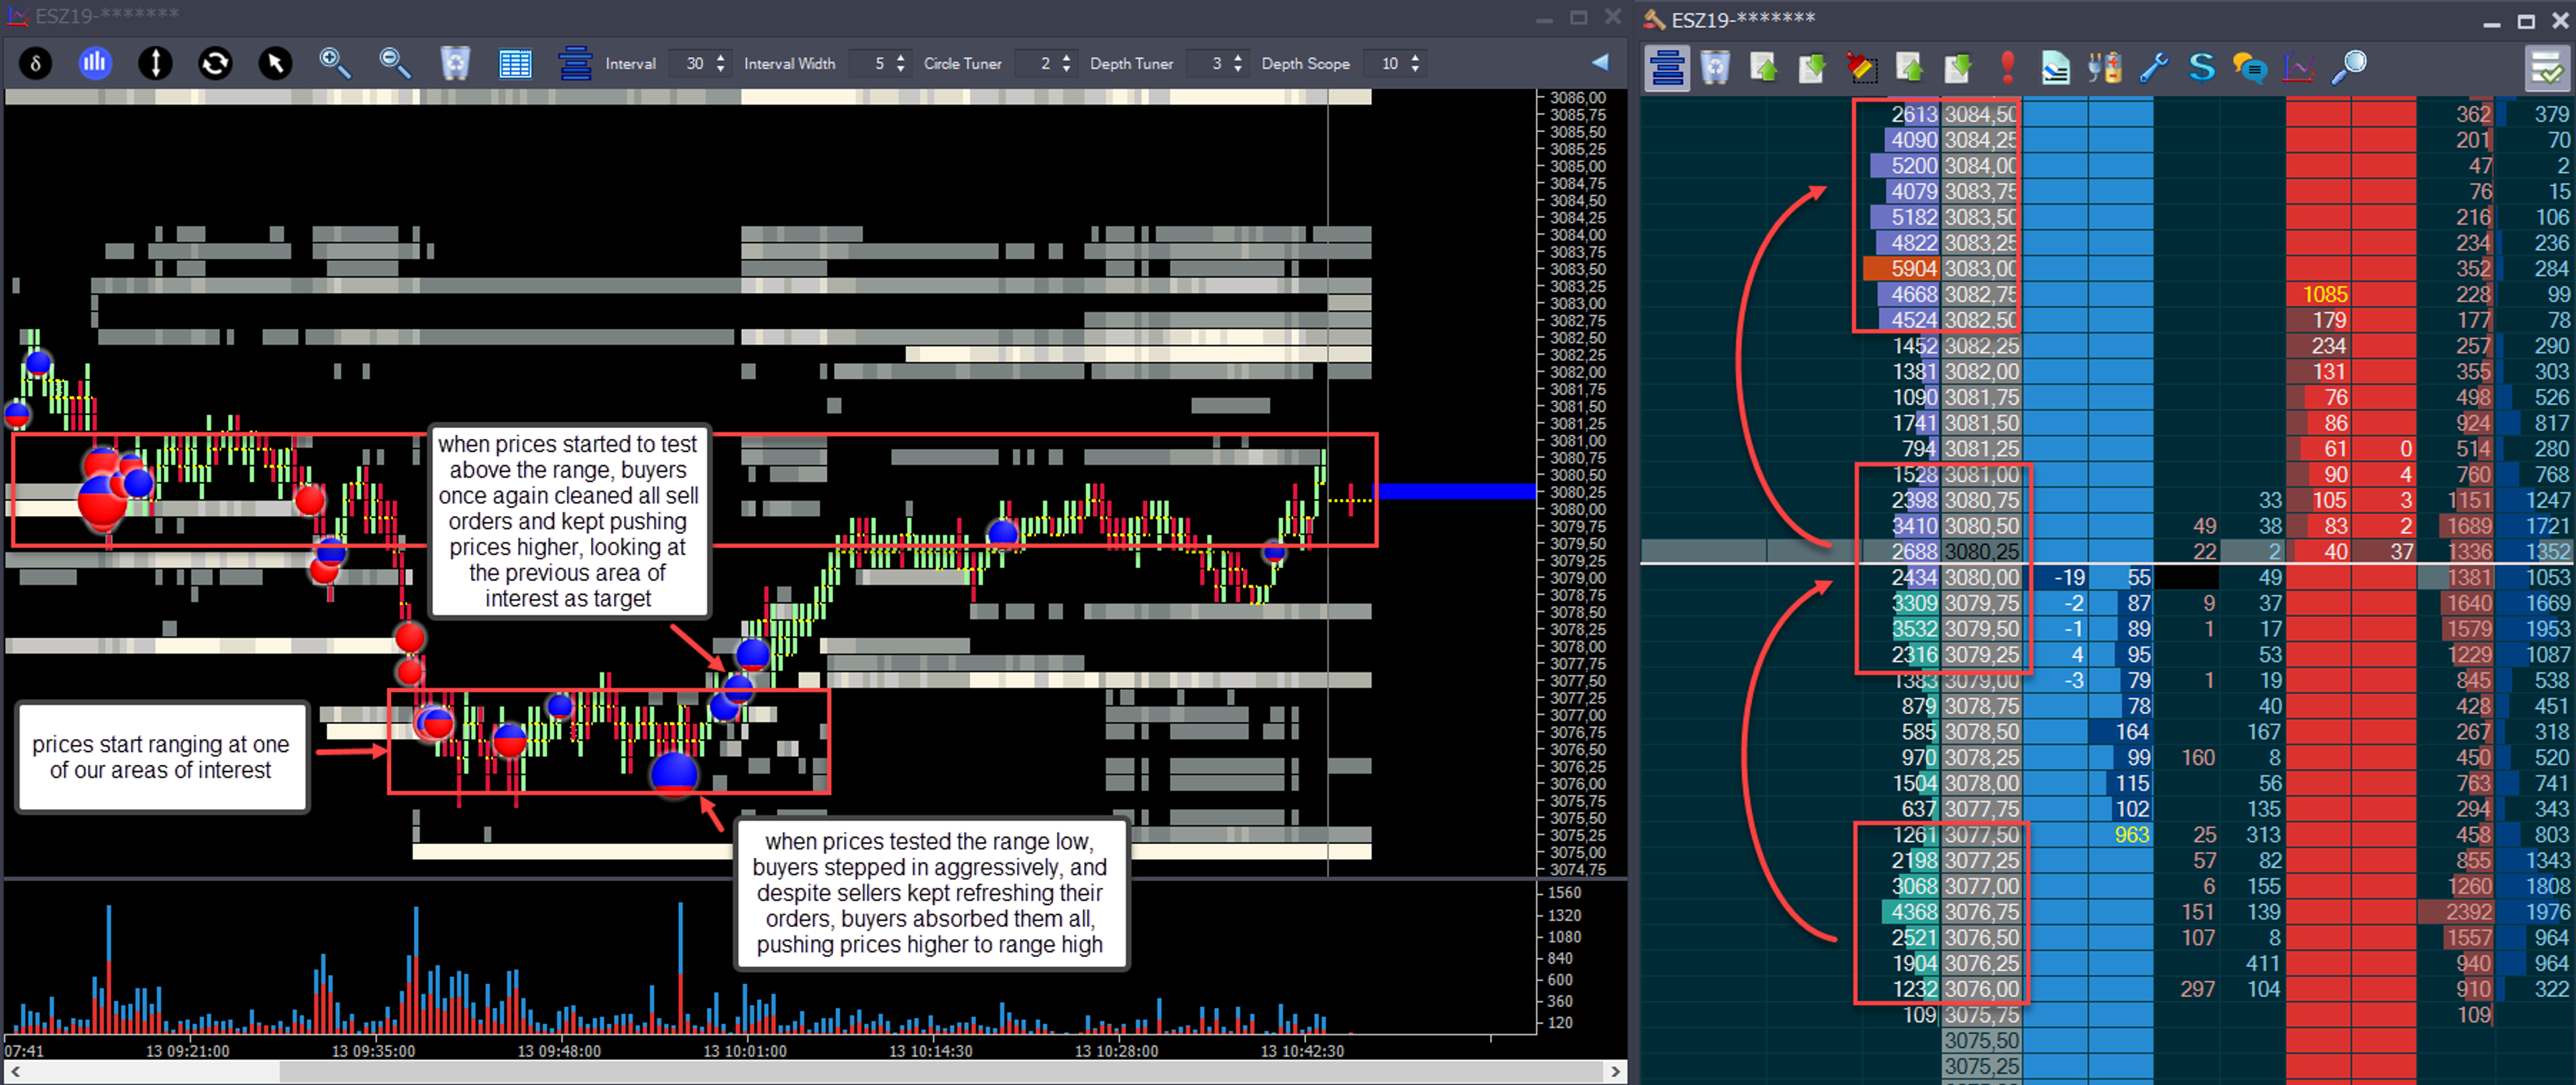Open the line chart axes icon
This screenshot has width=2576, height=1085.
(2298, 68)
